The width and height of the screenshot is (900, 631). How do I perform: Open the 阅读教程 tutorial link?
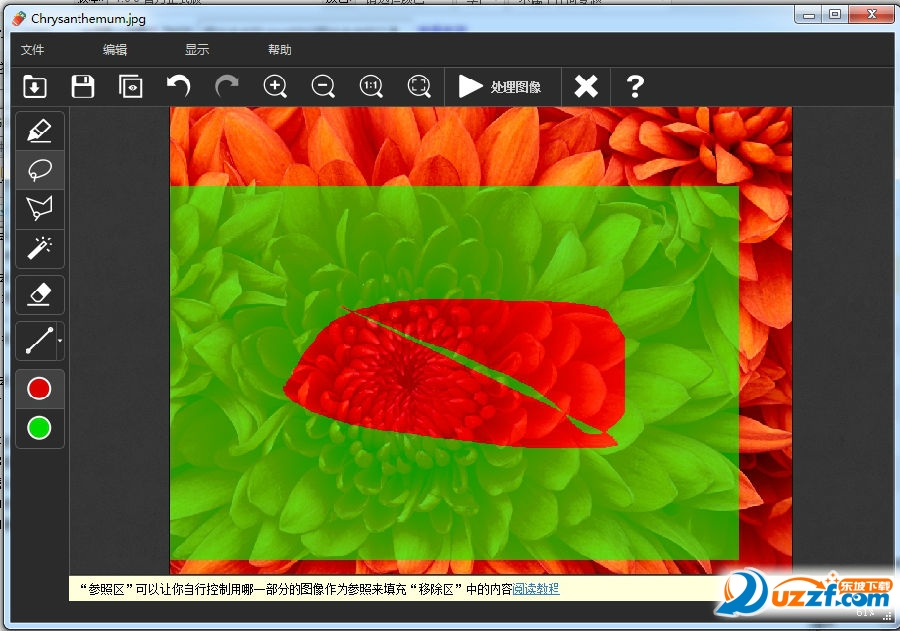point(536,589)
